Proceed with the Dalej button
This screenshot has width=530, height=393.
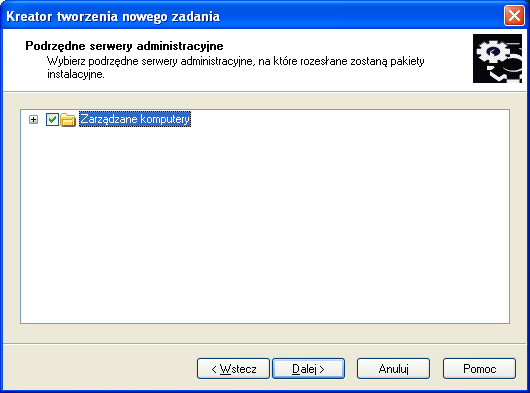pos(308,369)
